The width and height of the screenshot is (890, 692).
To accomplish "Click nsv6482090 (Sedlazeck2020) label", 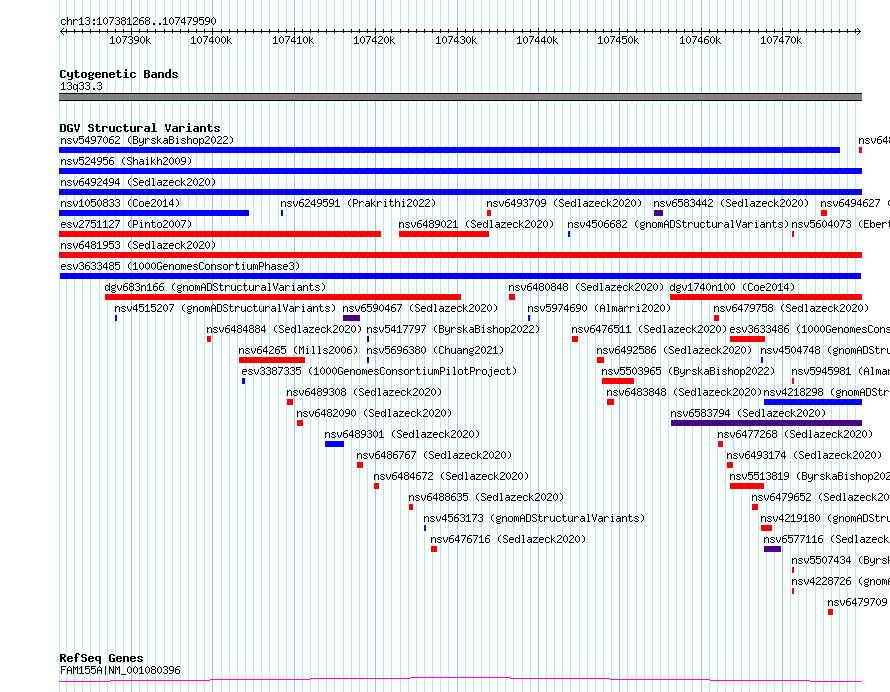I will [374, 413].
